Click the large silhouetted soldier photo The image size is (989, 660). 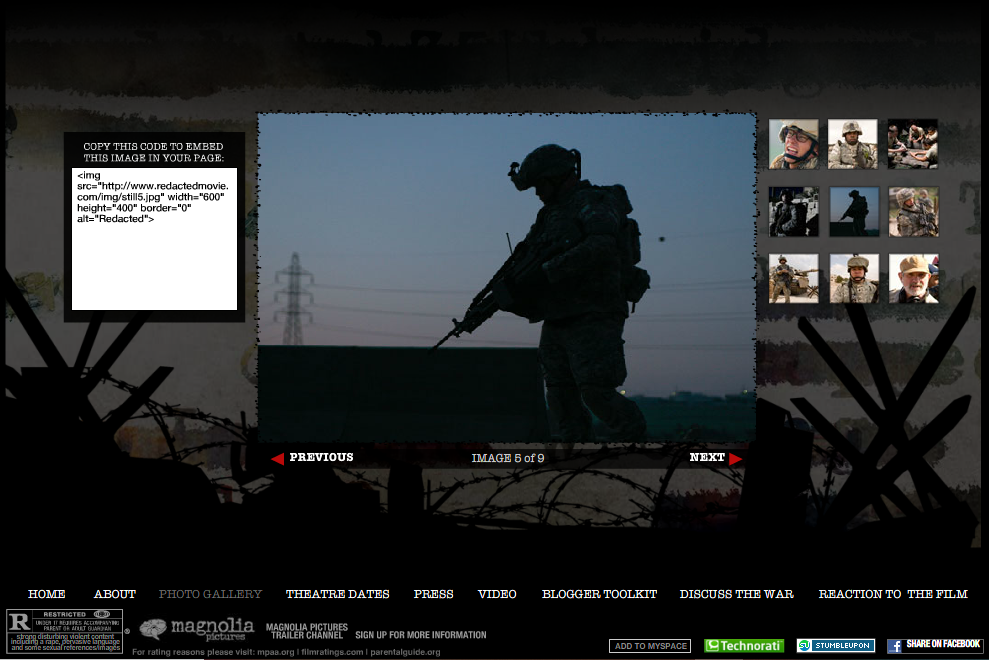point(506,278)
